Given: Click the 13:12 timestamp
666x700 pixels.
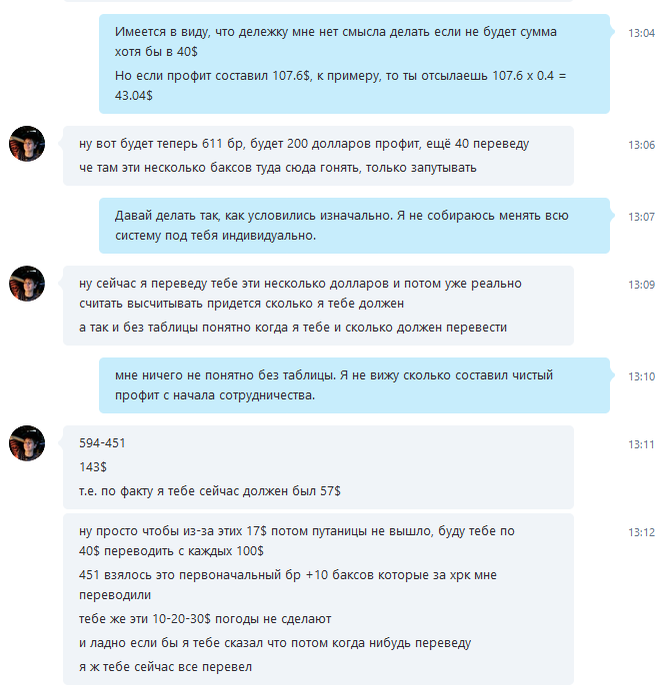Looking at the screenshot, I should (x=641, y=533).
